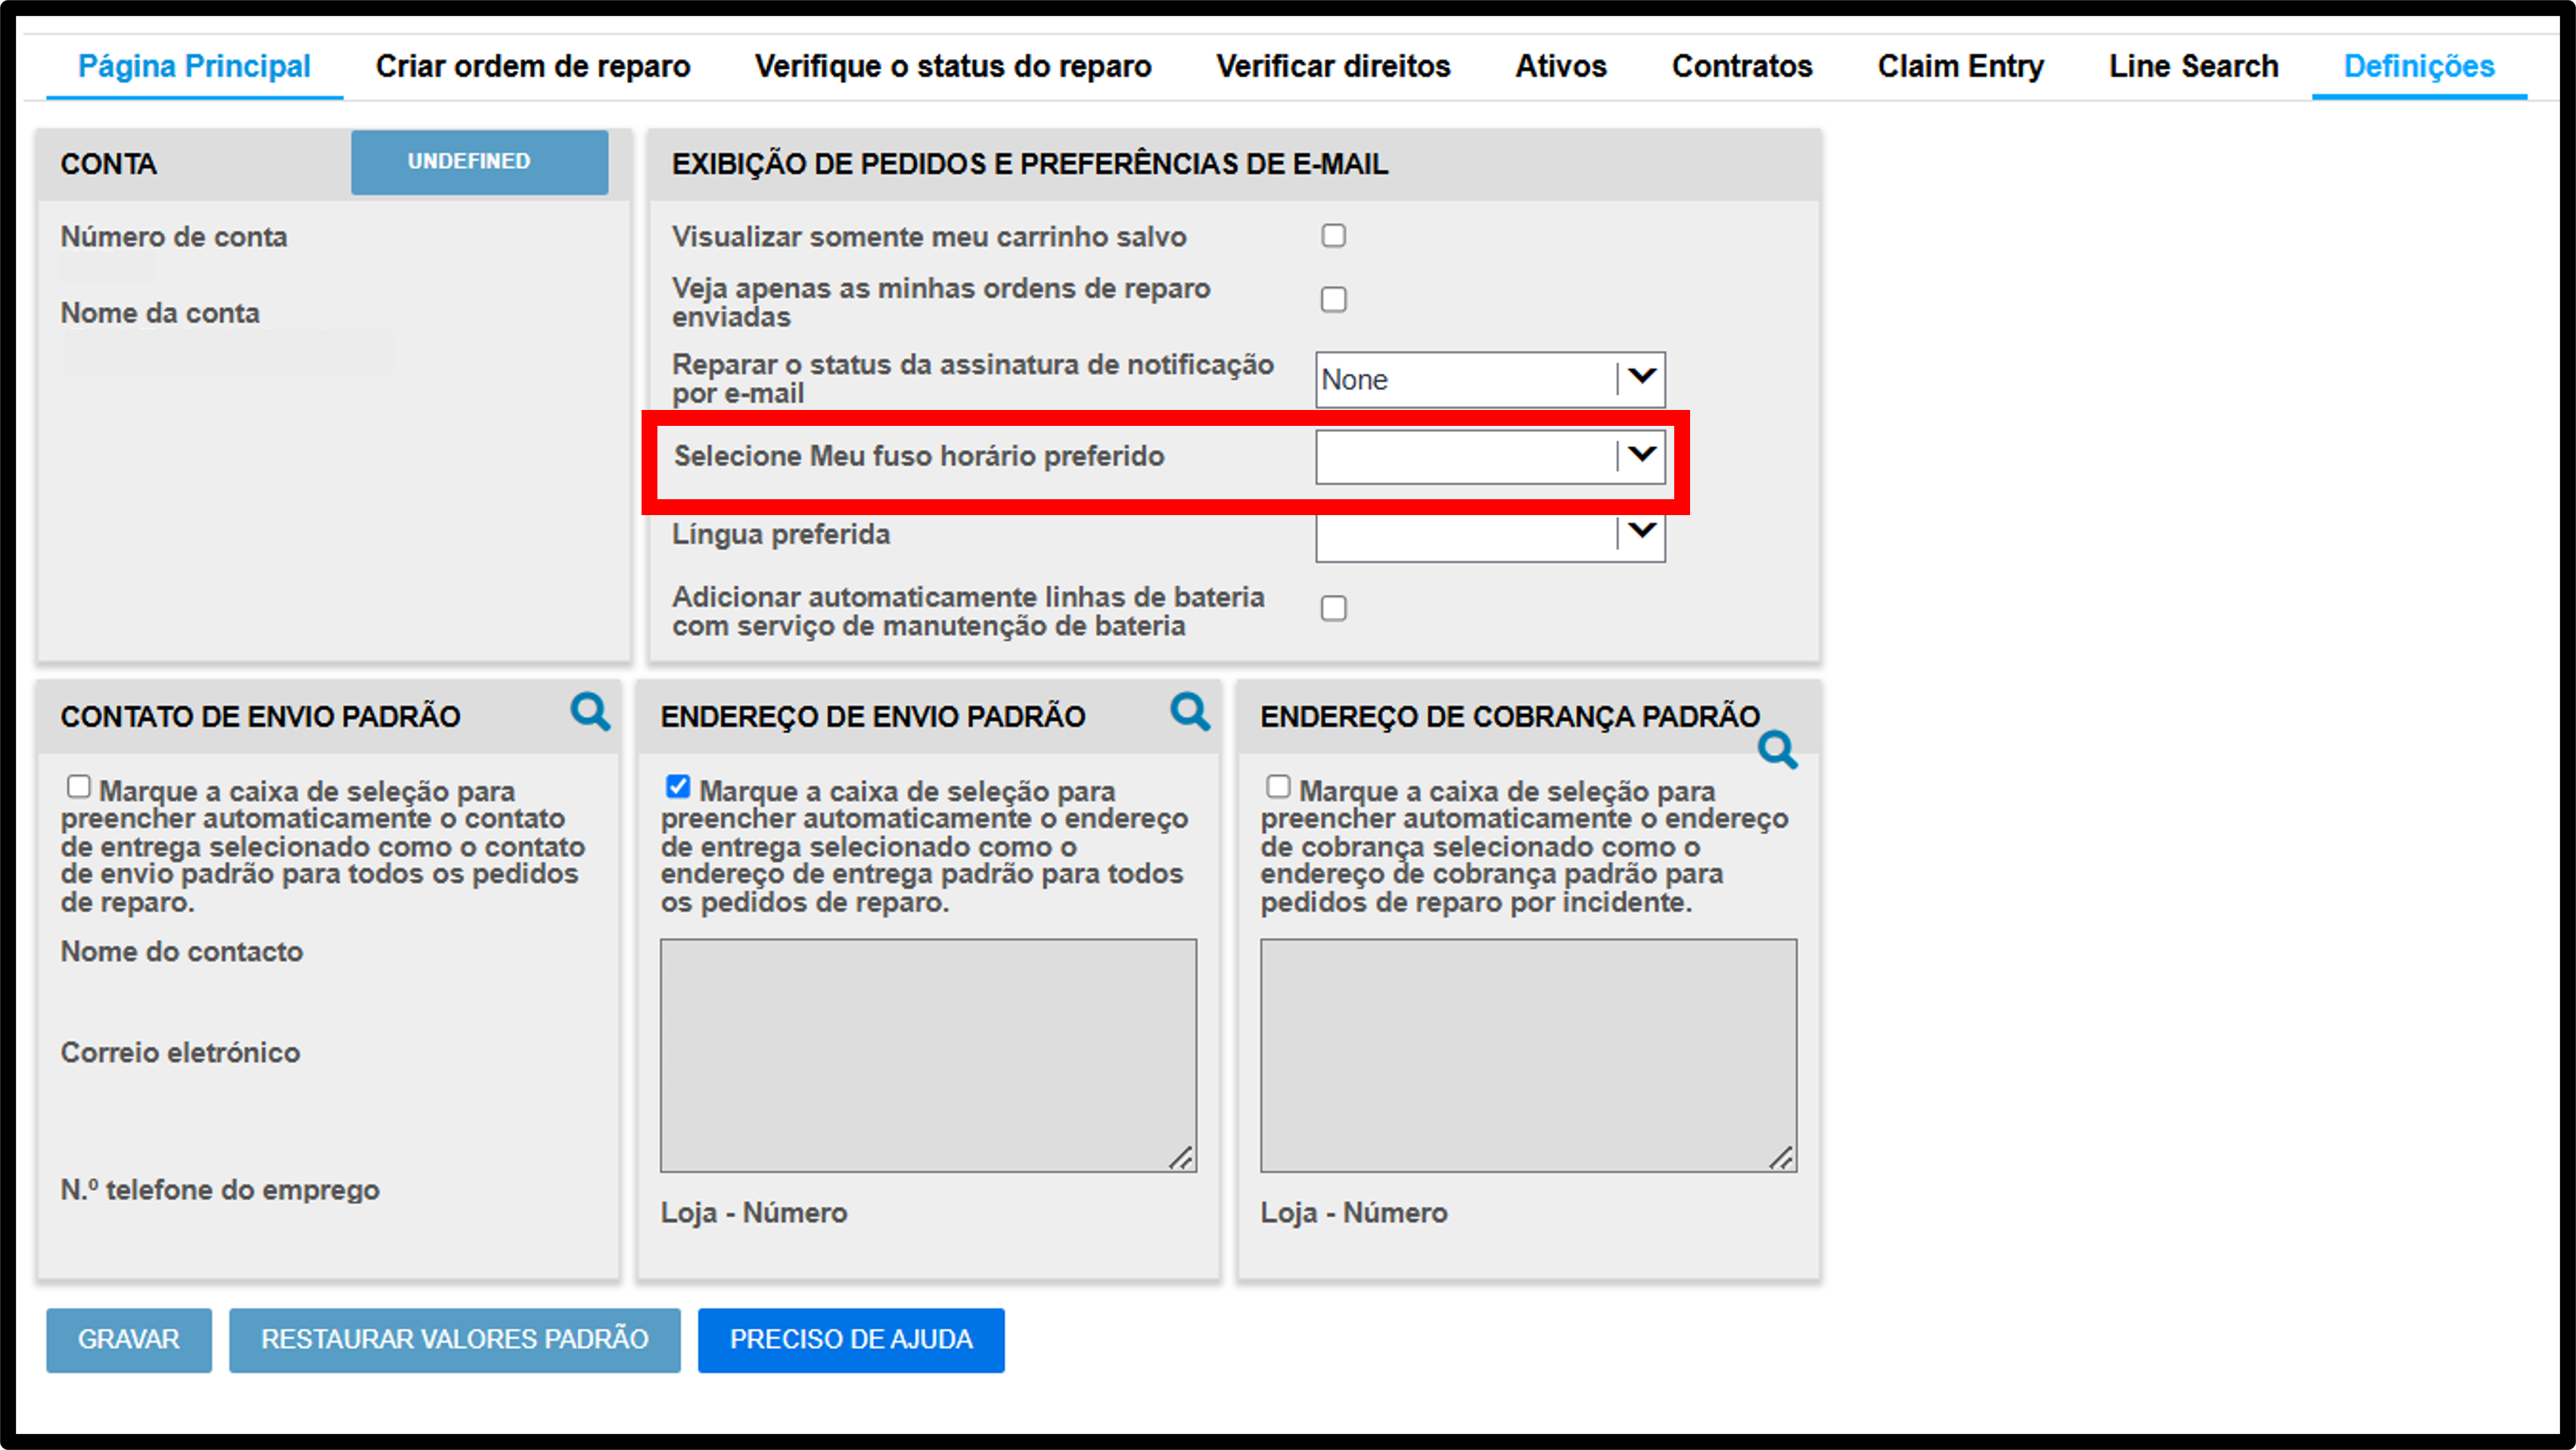This screenshot has width=2576, height=1450.
Task: Click Loja - Número under shipping address
Action: click(754, 1213)
